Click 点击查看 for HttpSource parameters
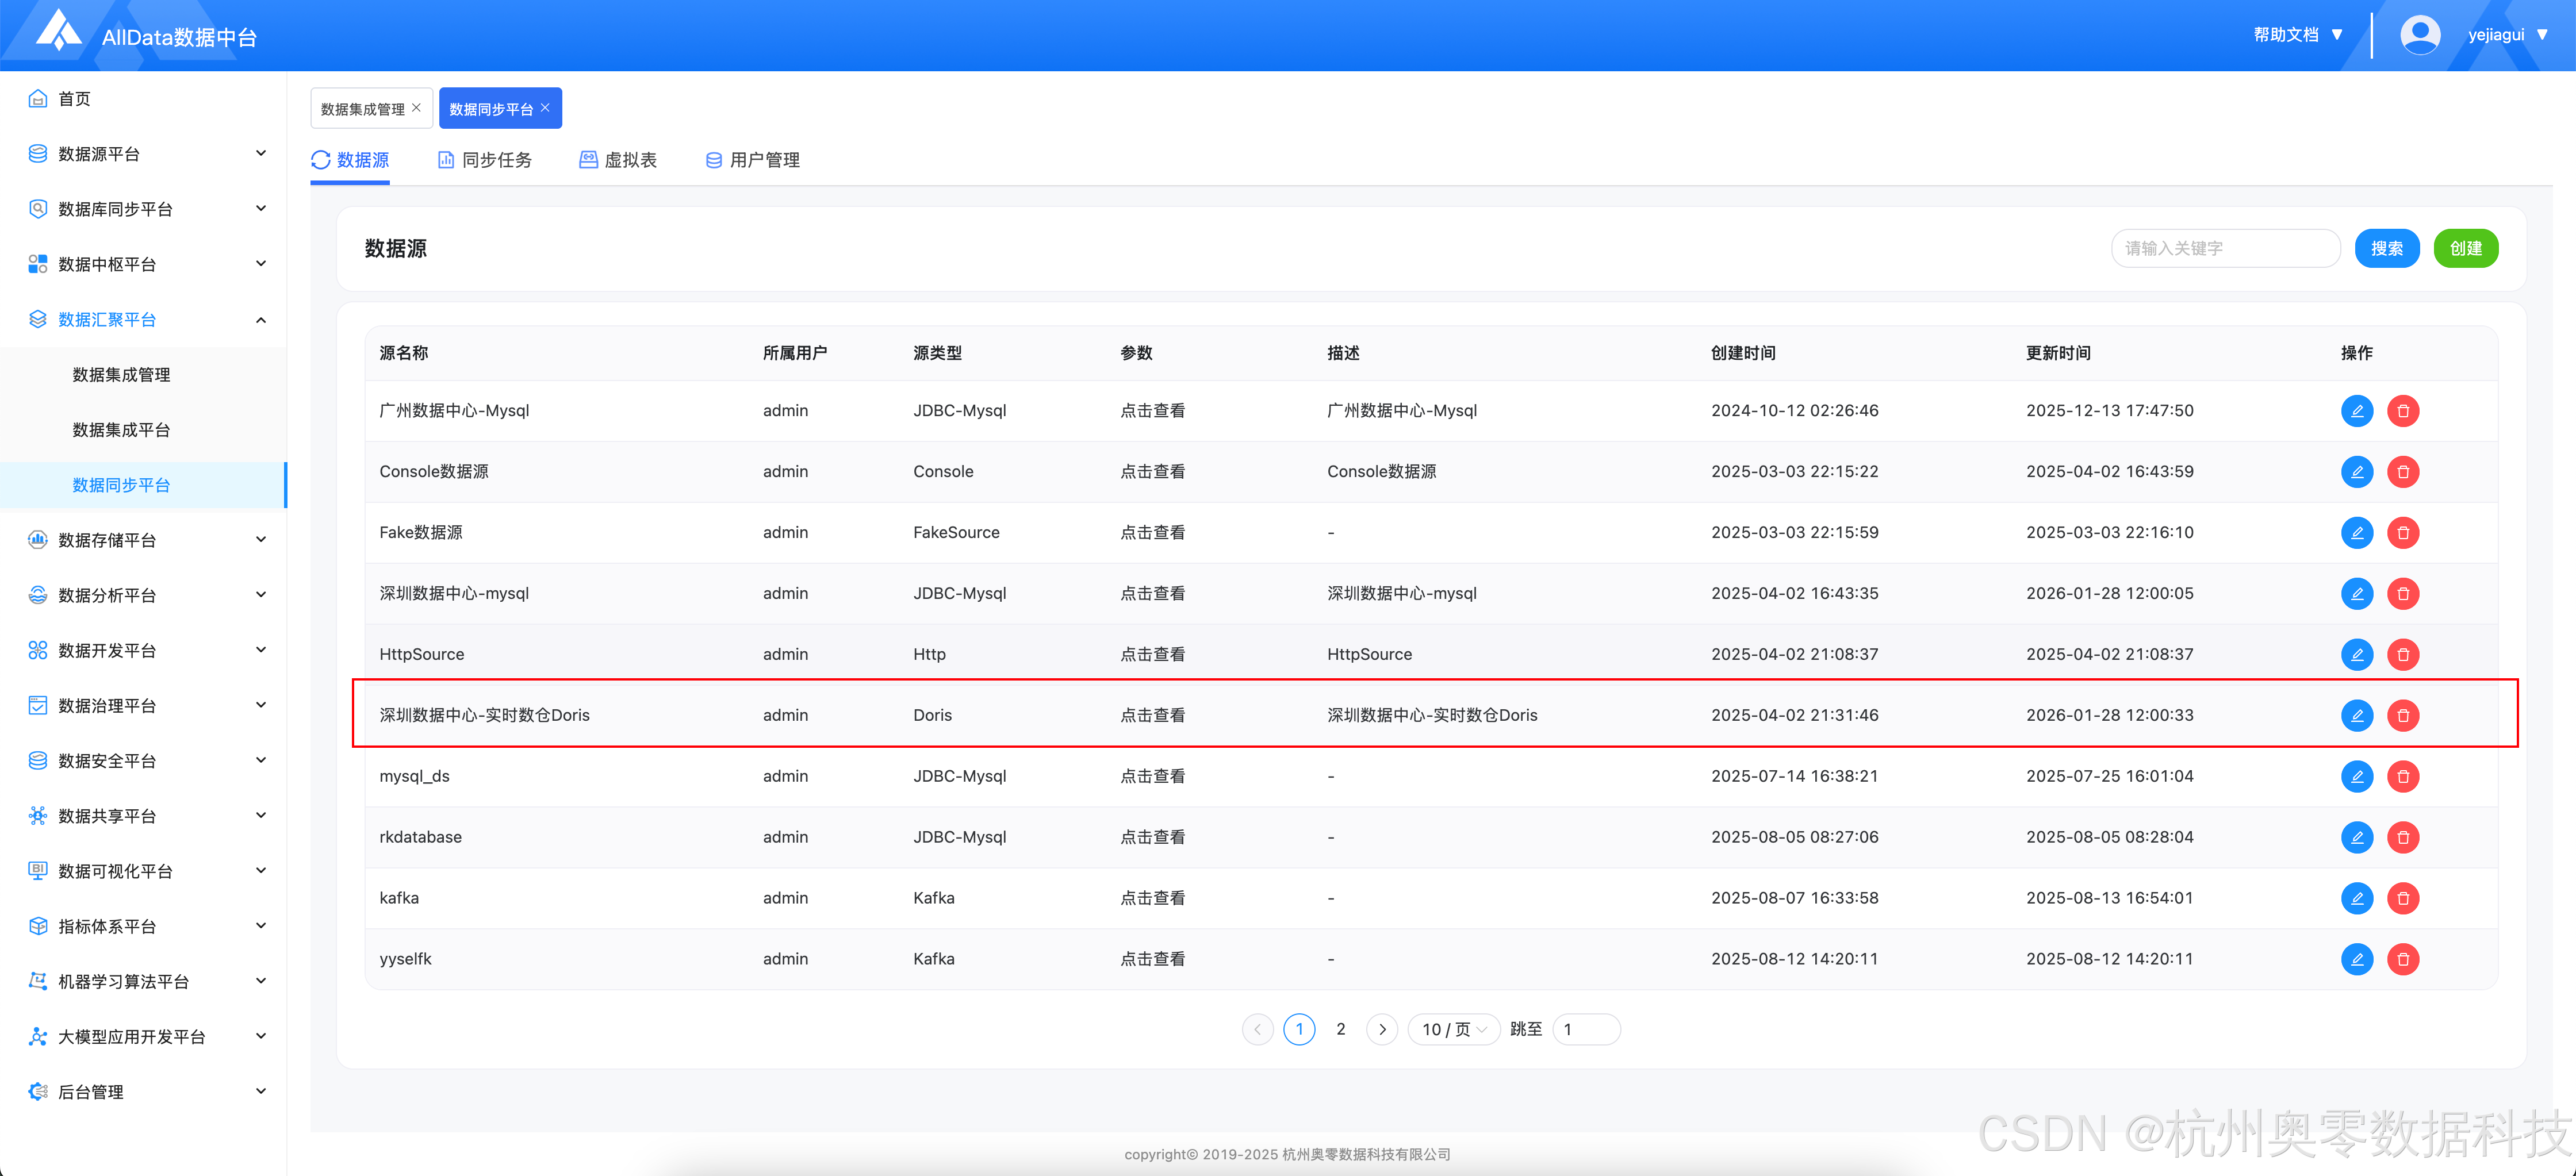This screenshot has height=1176, width=2576. (1152, 654)
